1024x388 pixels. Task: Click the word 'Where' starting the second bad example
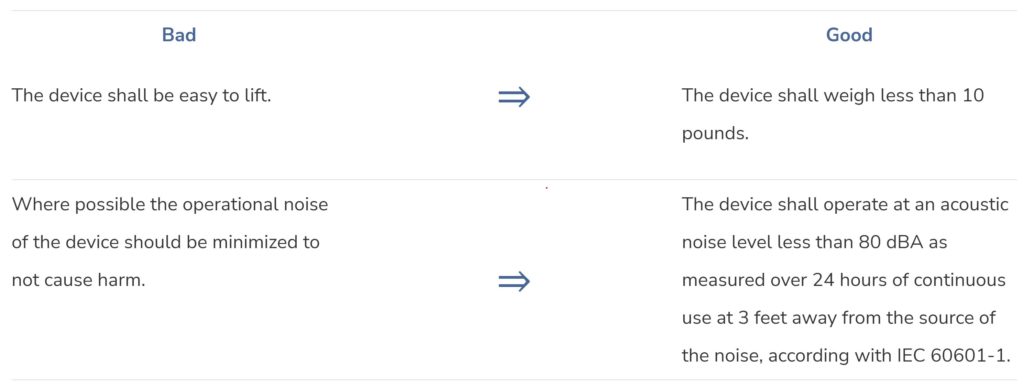40,204
